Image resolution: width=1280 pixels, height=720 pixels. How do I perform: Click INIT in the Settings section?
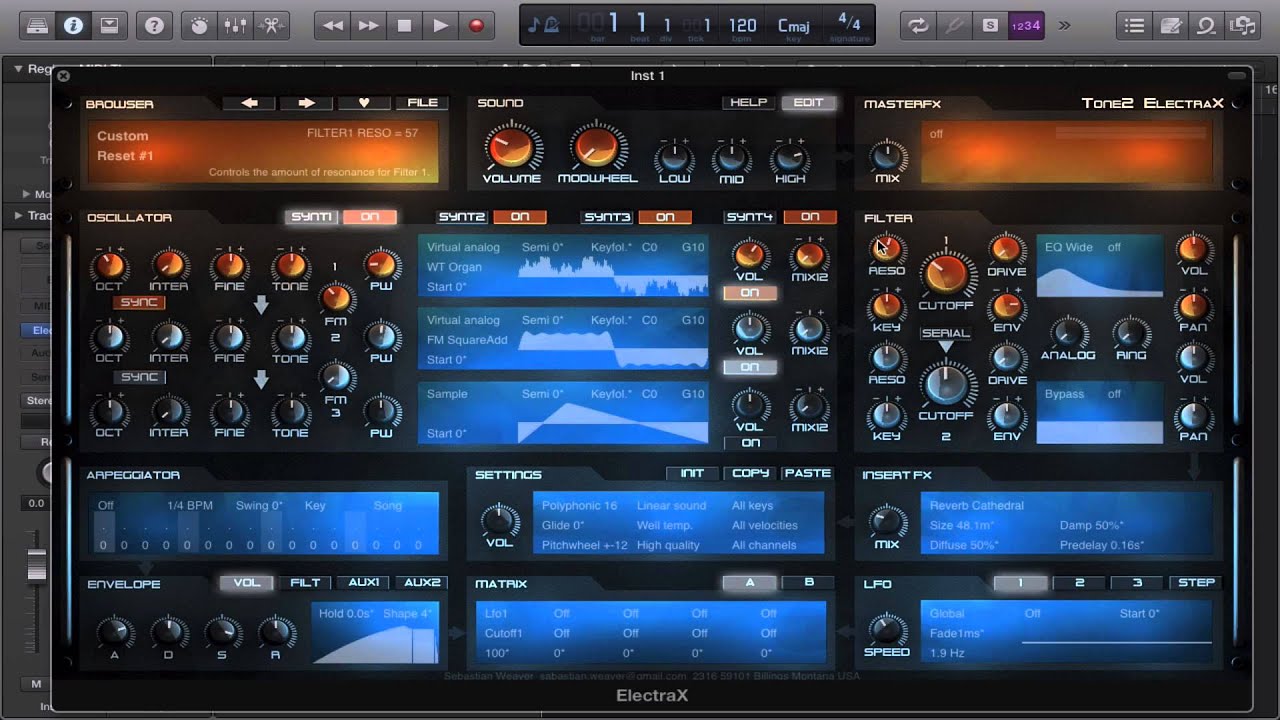692,473
